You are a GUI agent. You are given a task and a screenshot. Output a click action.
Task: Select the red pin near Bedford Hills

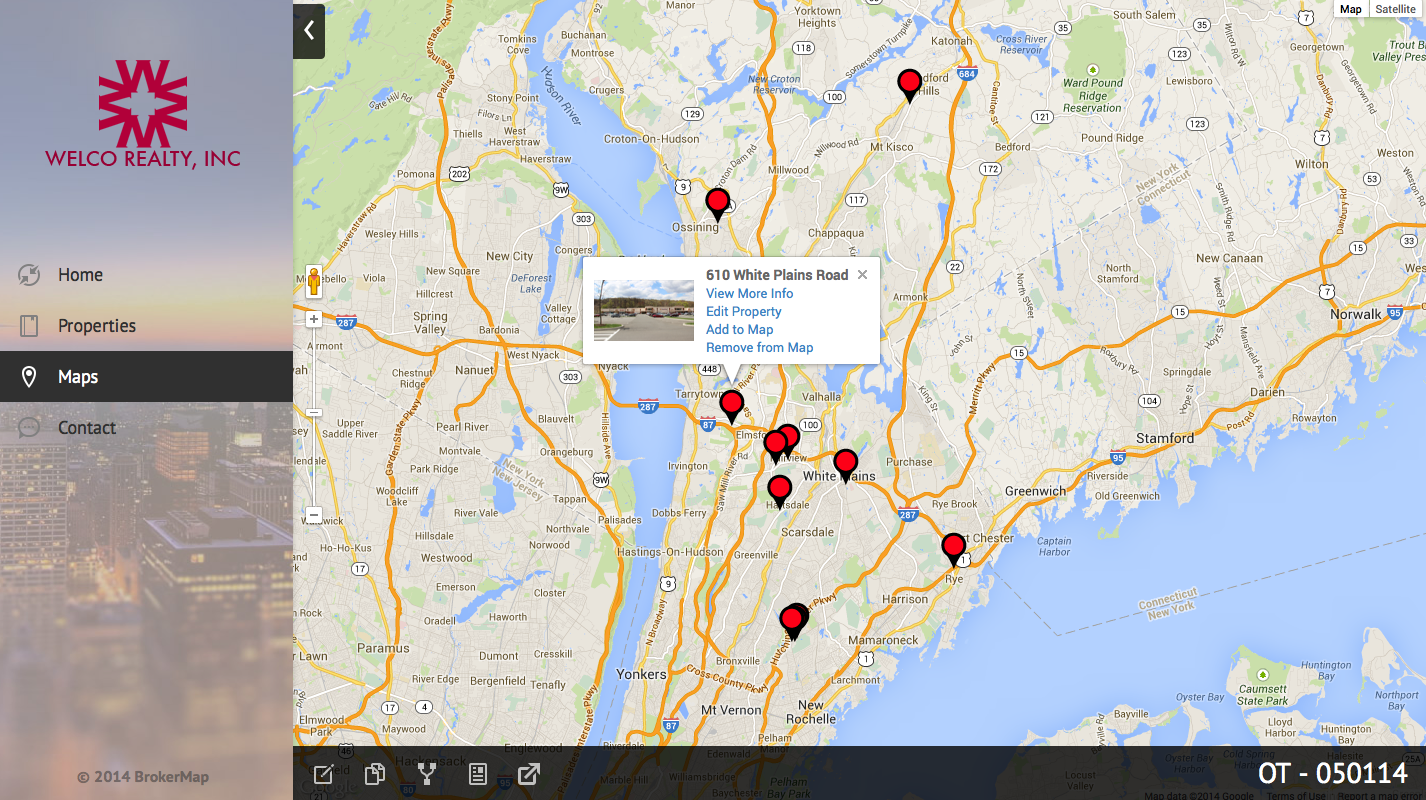coord(909,85)
